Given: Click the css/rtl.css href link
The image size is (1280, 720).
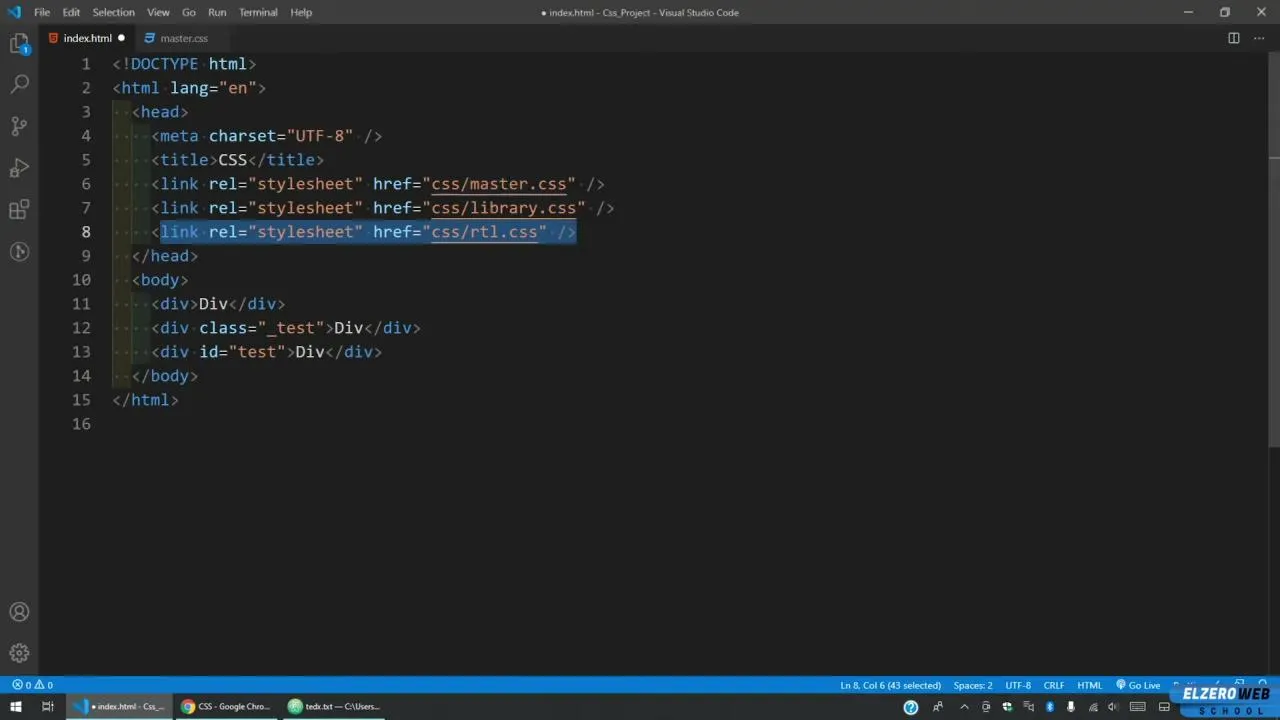Looking at the screenshot, I should (x=484, y=232).
